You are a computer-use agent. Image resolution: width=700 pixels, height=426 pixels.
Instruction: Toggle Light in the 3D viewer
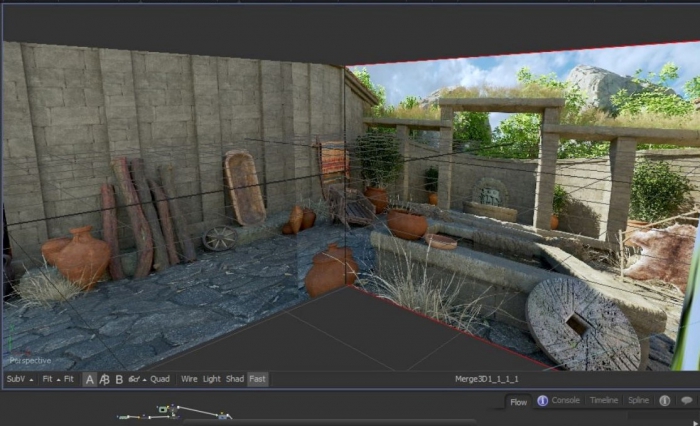point(212,379)
